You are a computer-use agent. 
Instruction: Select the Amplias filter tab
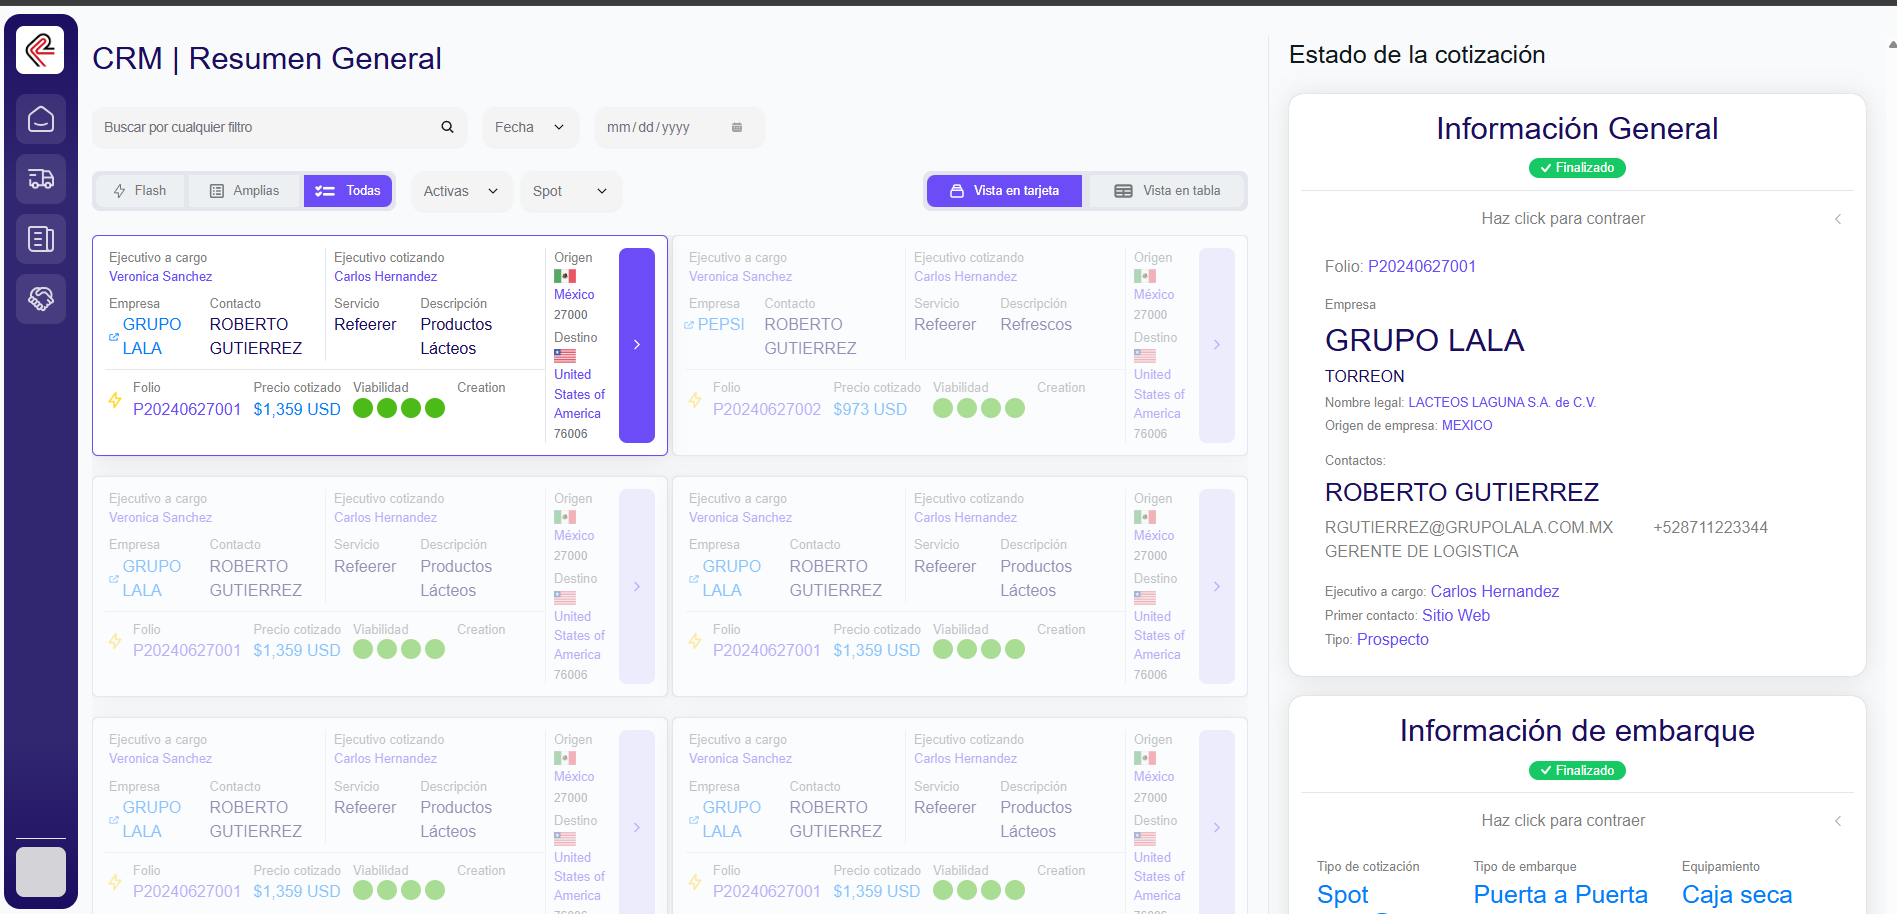[x=245, y=191]
